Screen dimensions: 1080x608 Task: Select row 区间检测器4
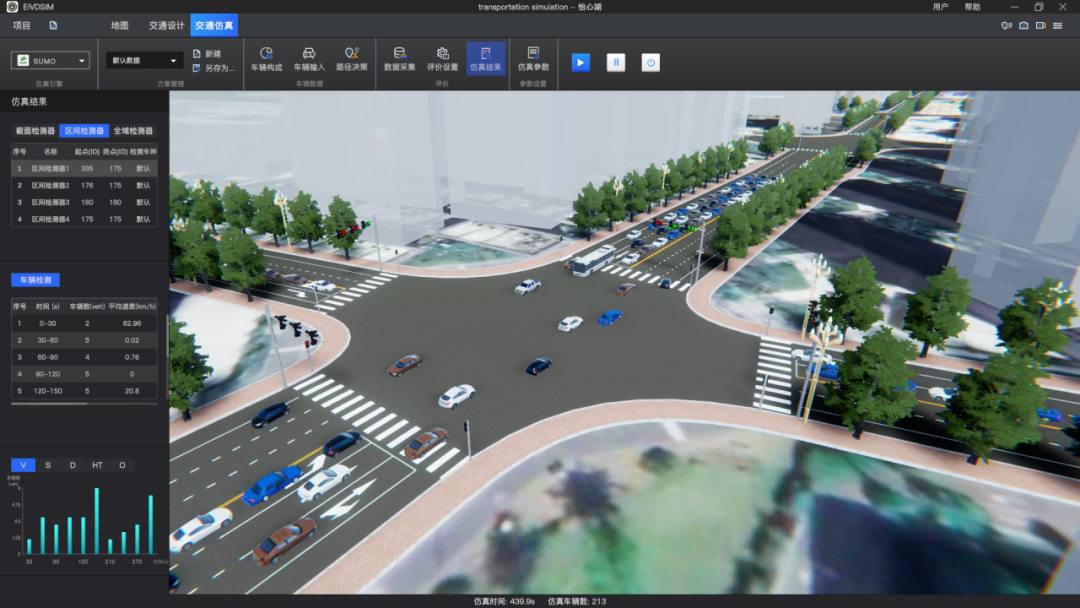click(84, 219)
